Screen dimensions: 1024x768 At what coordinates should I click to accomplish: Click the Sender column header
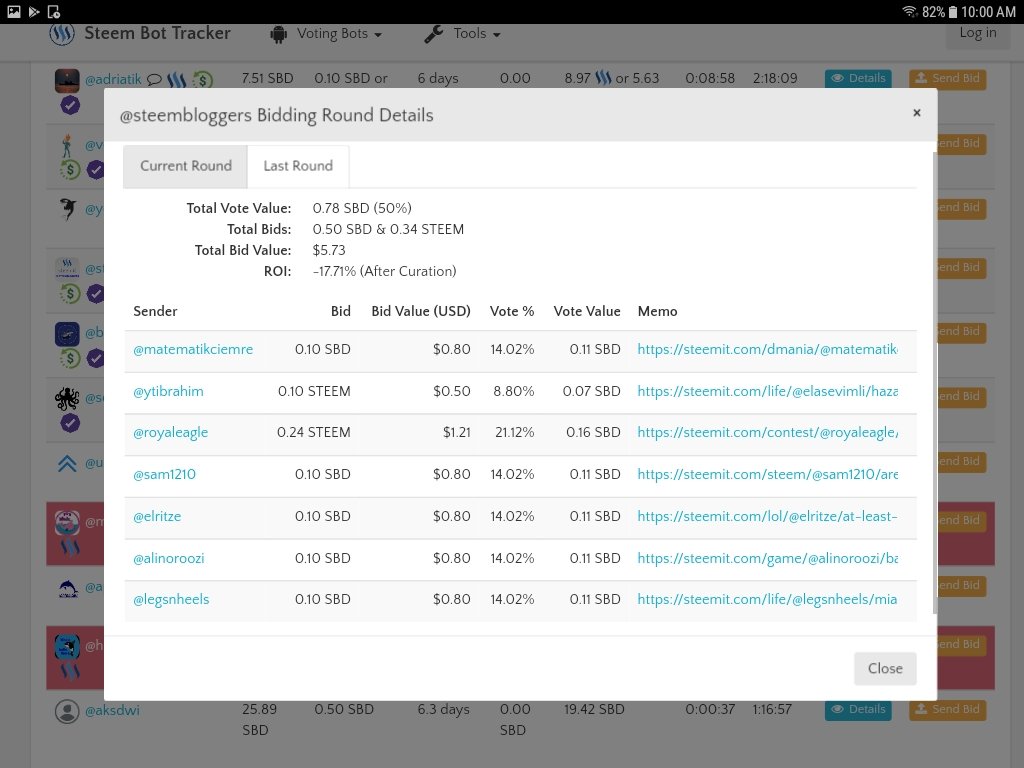[x=155, y=312]
